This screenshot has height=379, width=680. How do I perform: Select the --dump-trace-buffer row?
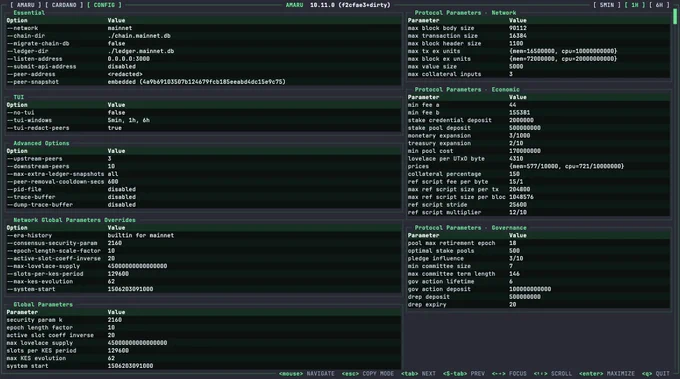[204, 205]
